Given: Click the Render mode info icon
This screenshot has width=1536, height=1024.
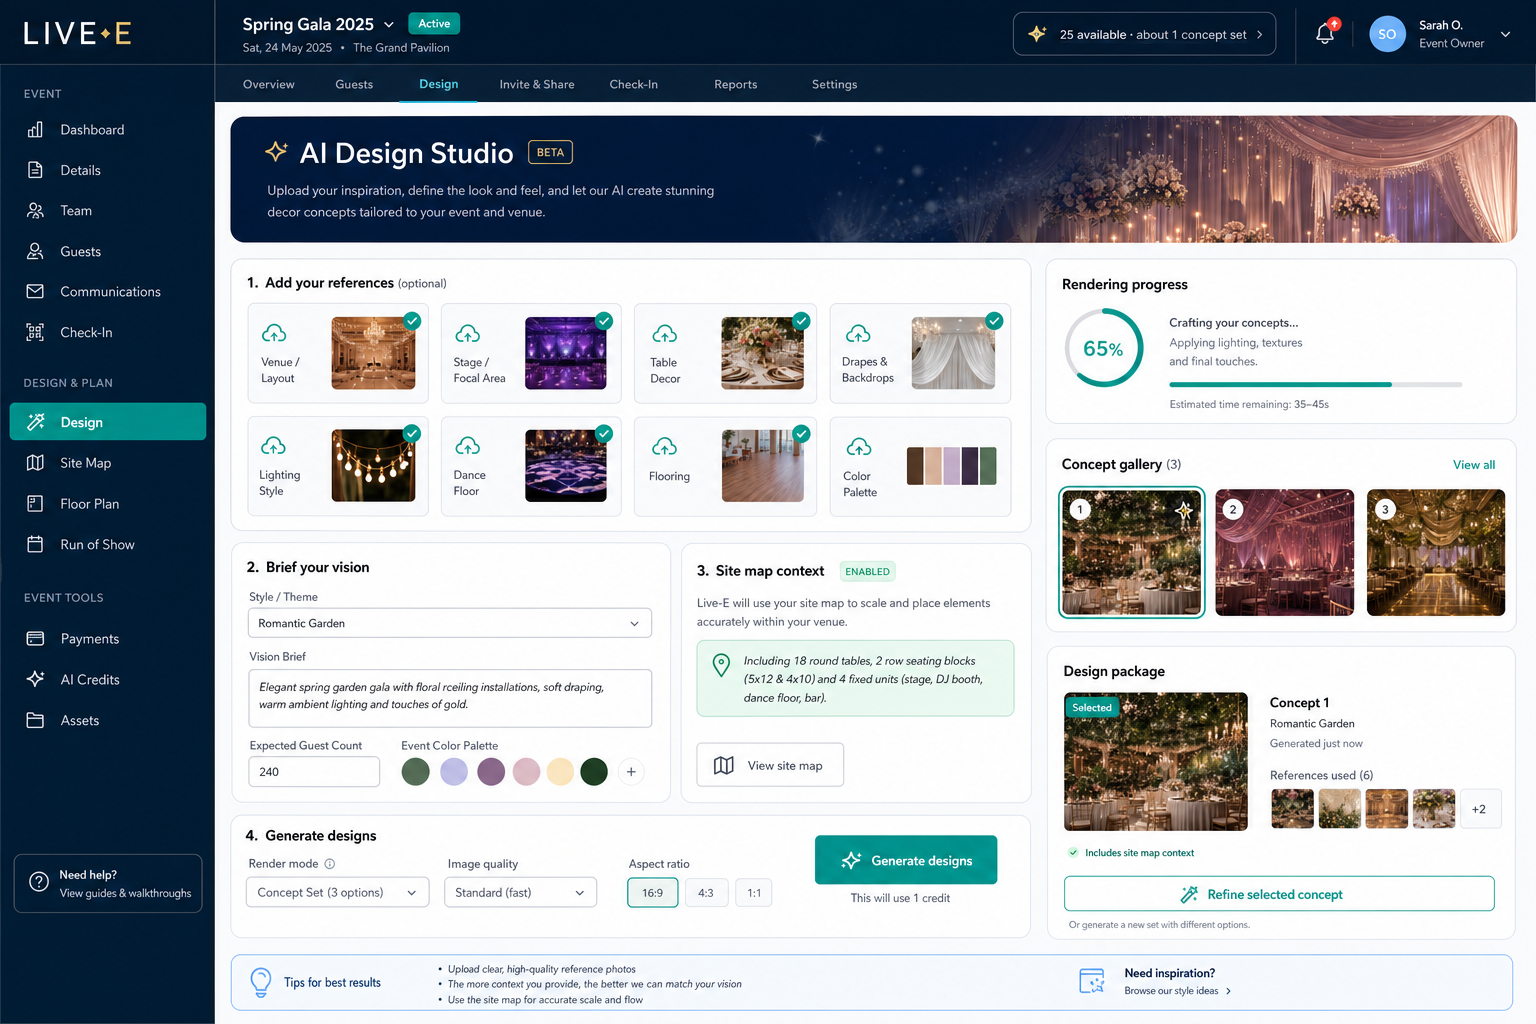Looking at the screenshot, I should point(330,864).
